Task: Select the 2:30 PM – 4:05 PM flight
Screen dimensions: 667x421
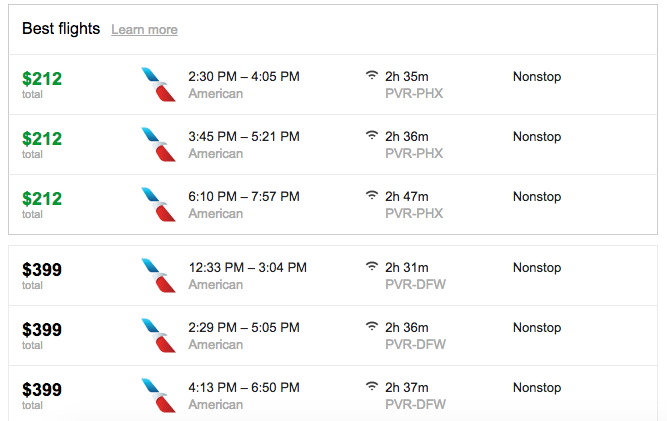Action: click(333, 85)
